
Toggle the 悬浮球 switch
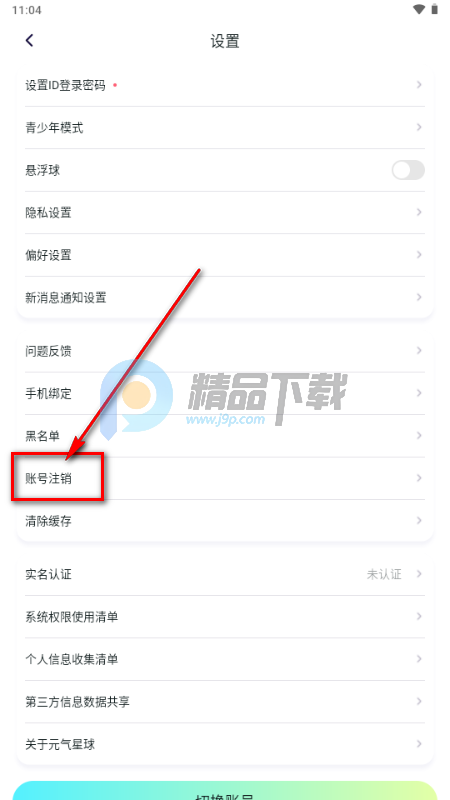(408, 170)
